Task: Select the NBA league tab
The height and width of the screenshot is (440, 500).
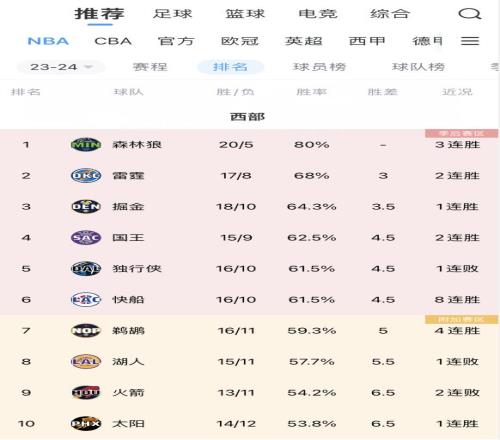Action: [x=48, y=41]
